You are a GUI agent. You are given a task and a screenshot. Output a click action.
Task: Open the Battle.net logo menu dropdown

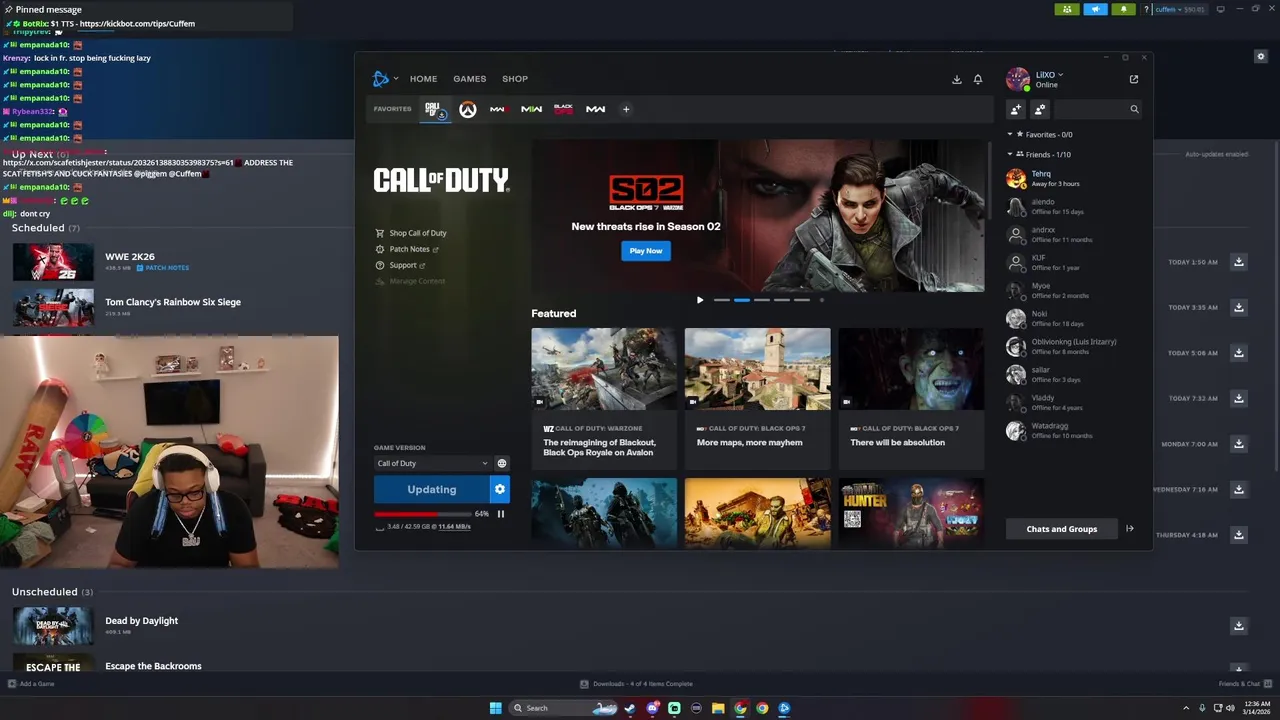tap(385, 79)
